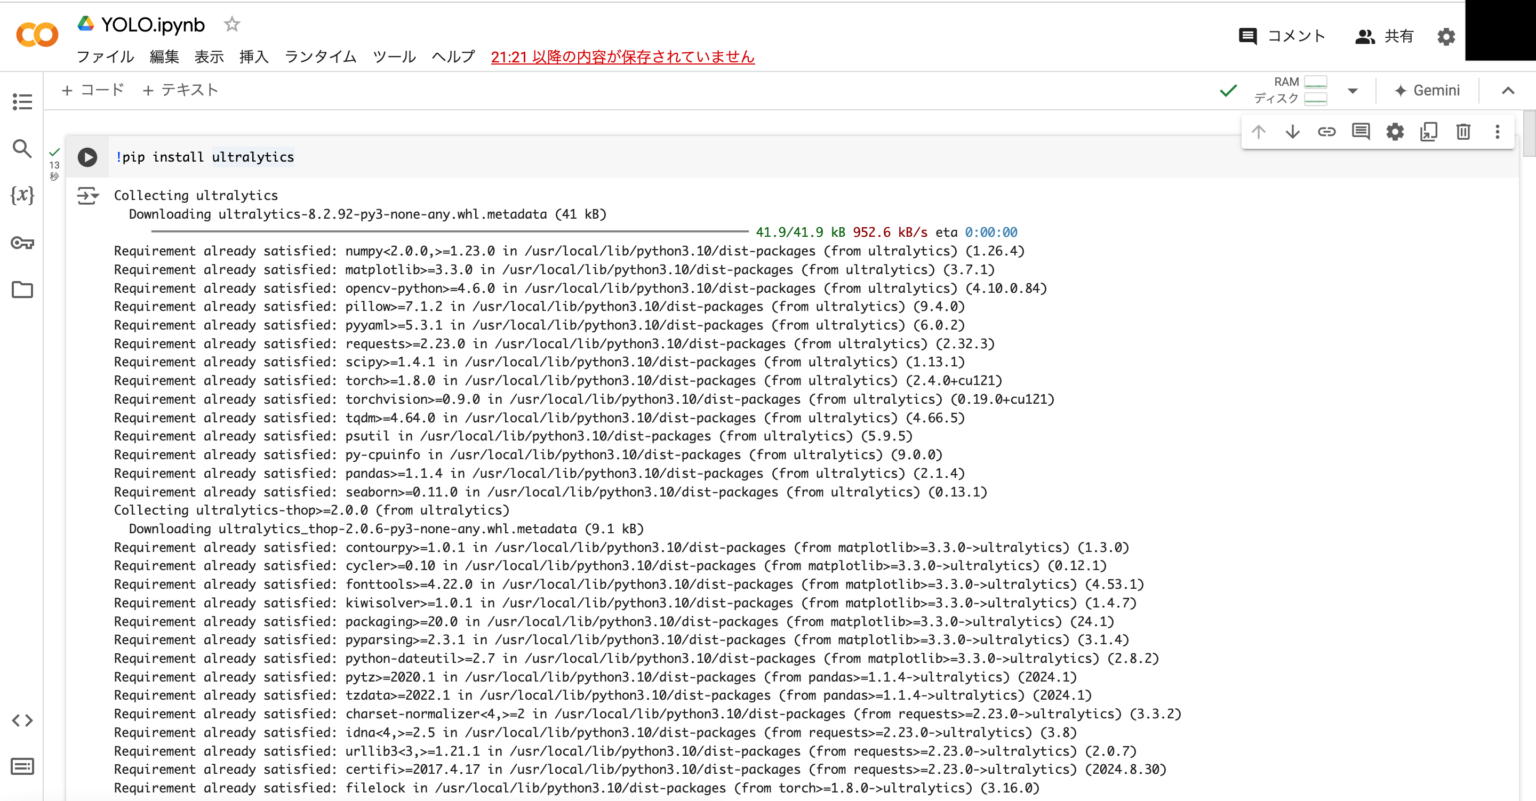Open the ファイル menu
This screenshot has width=1536, height=801.
105,57
